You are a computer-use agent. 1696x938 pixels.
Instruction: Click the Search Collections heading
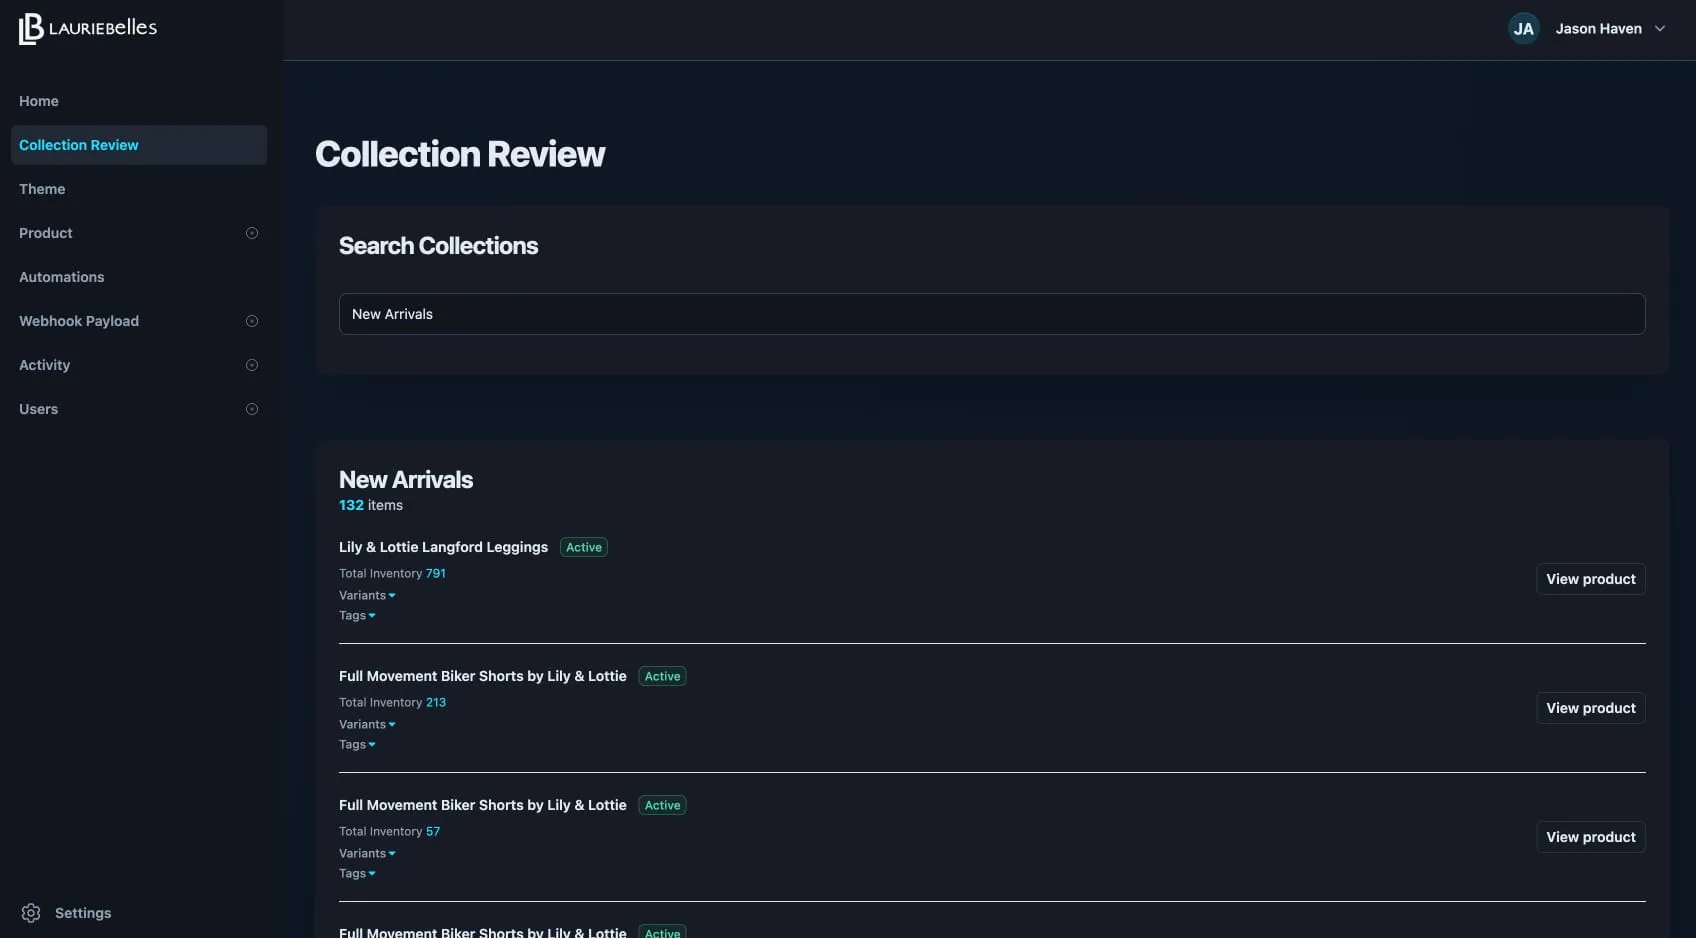point(438,246)
